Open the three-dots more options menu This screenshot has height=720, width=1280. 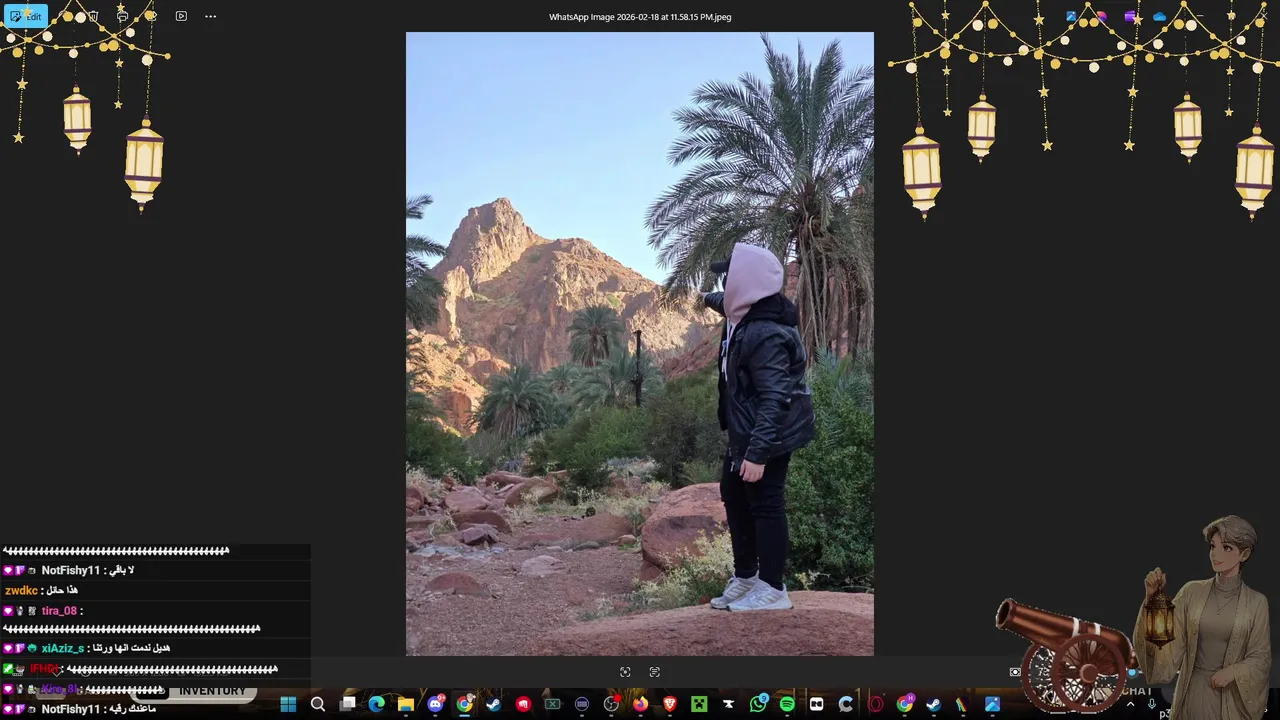[210, 16]
